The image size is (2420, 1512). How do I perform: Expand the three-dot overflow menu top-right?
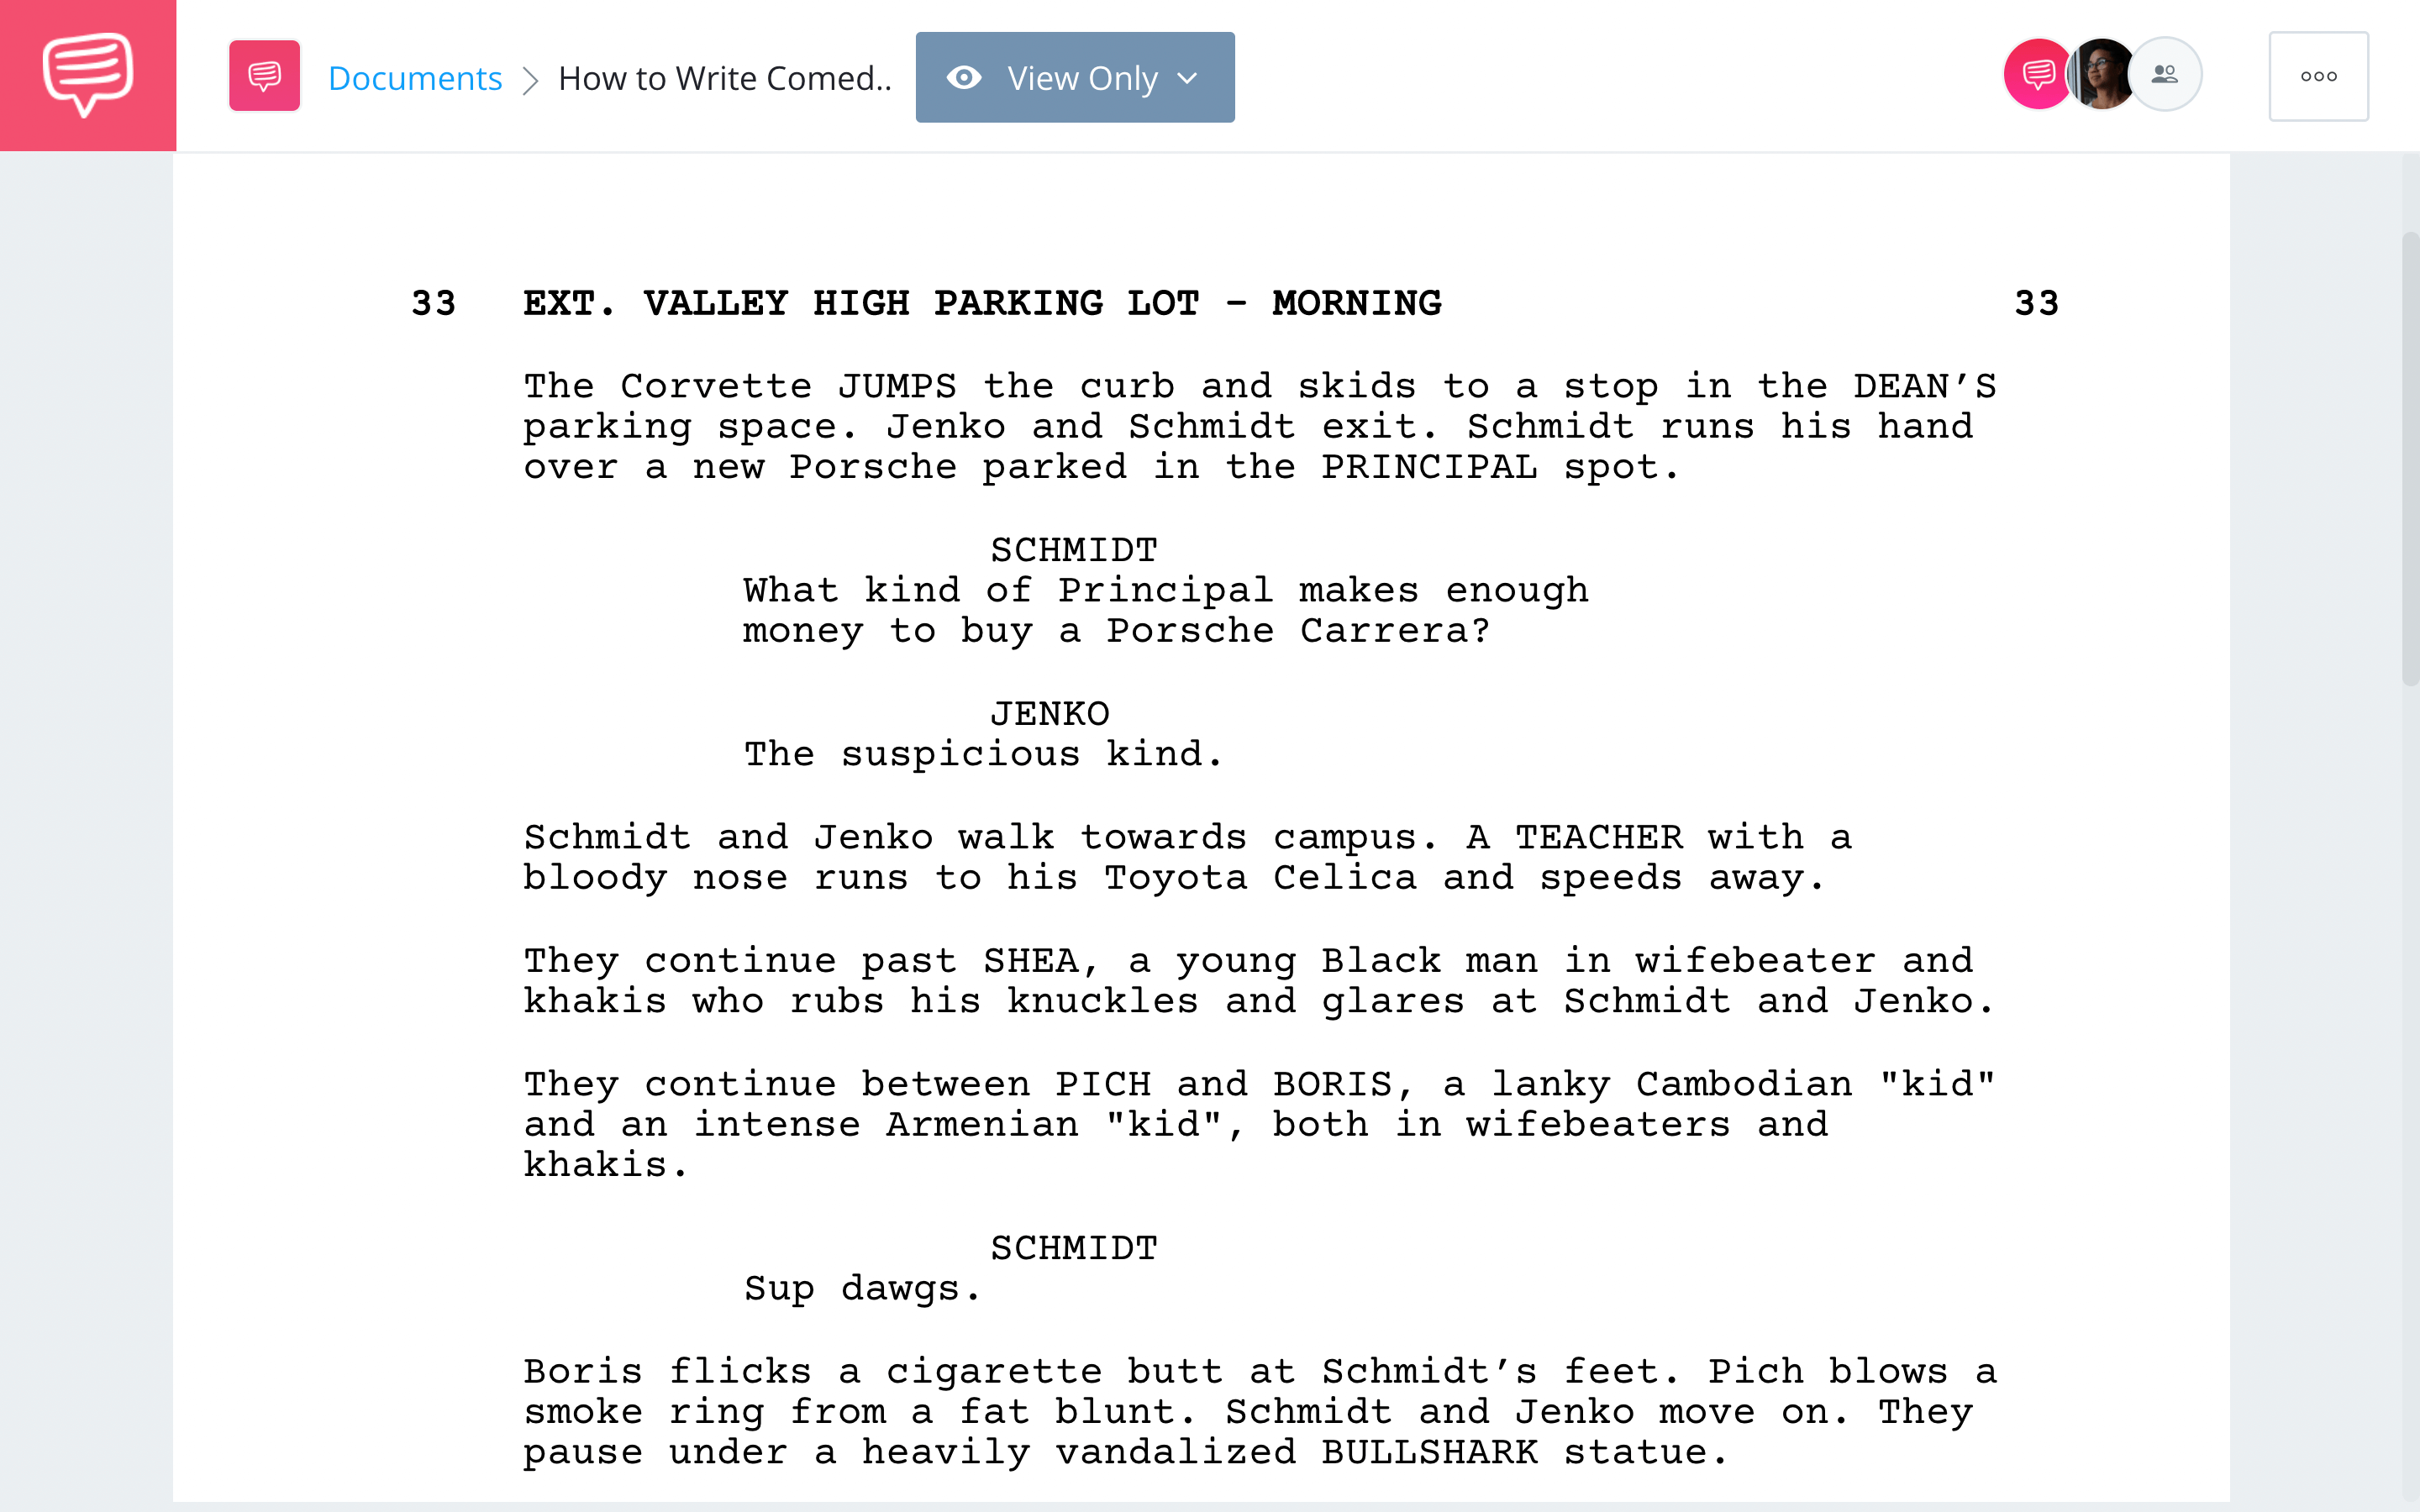2319,76
